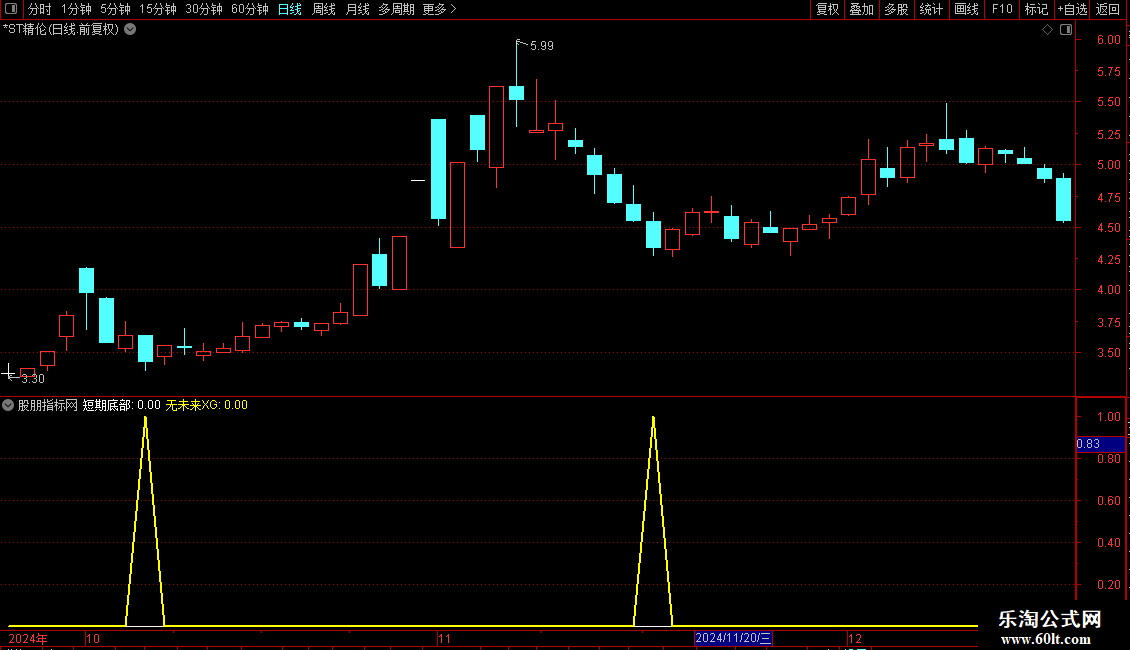Click the 10 month marker on time axis
The height and width of the screenshot is (650, 1130).
[93, 638]
